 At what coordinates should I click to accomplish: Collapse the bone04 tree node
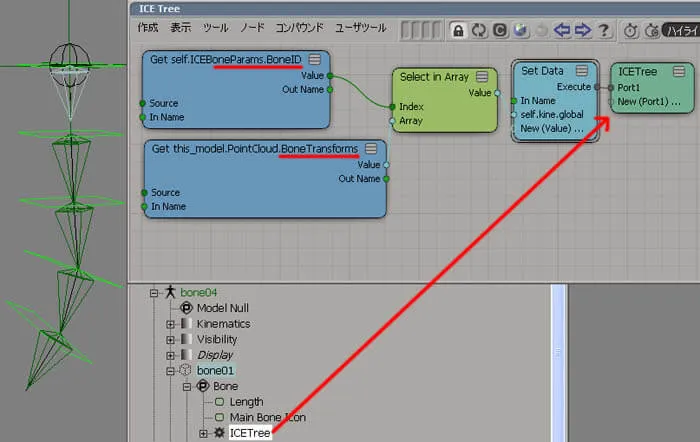(154, 293)
